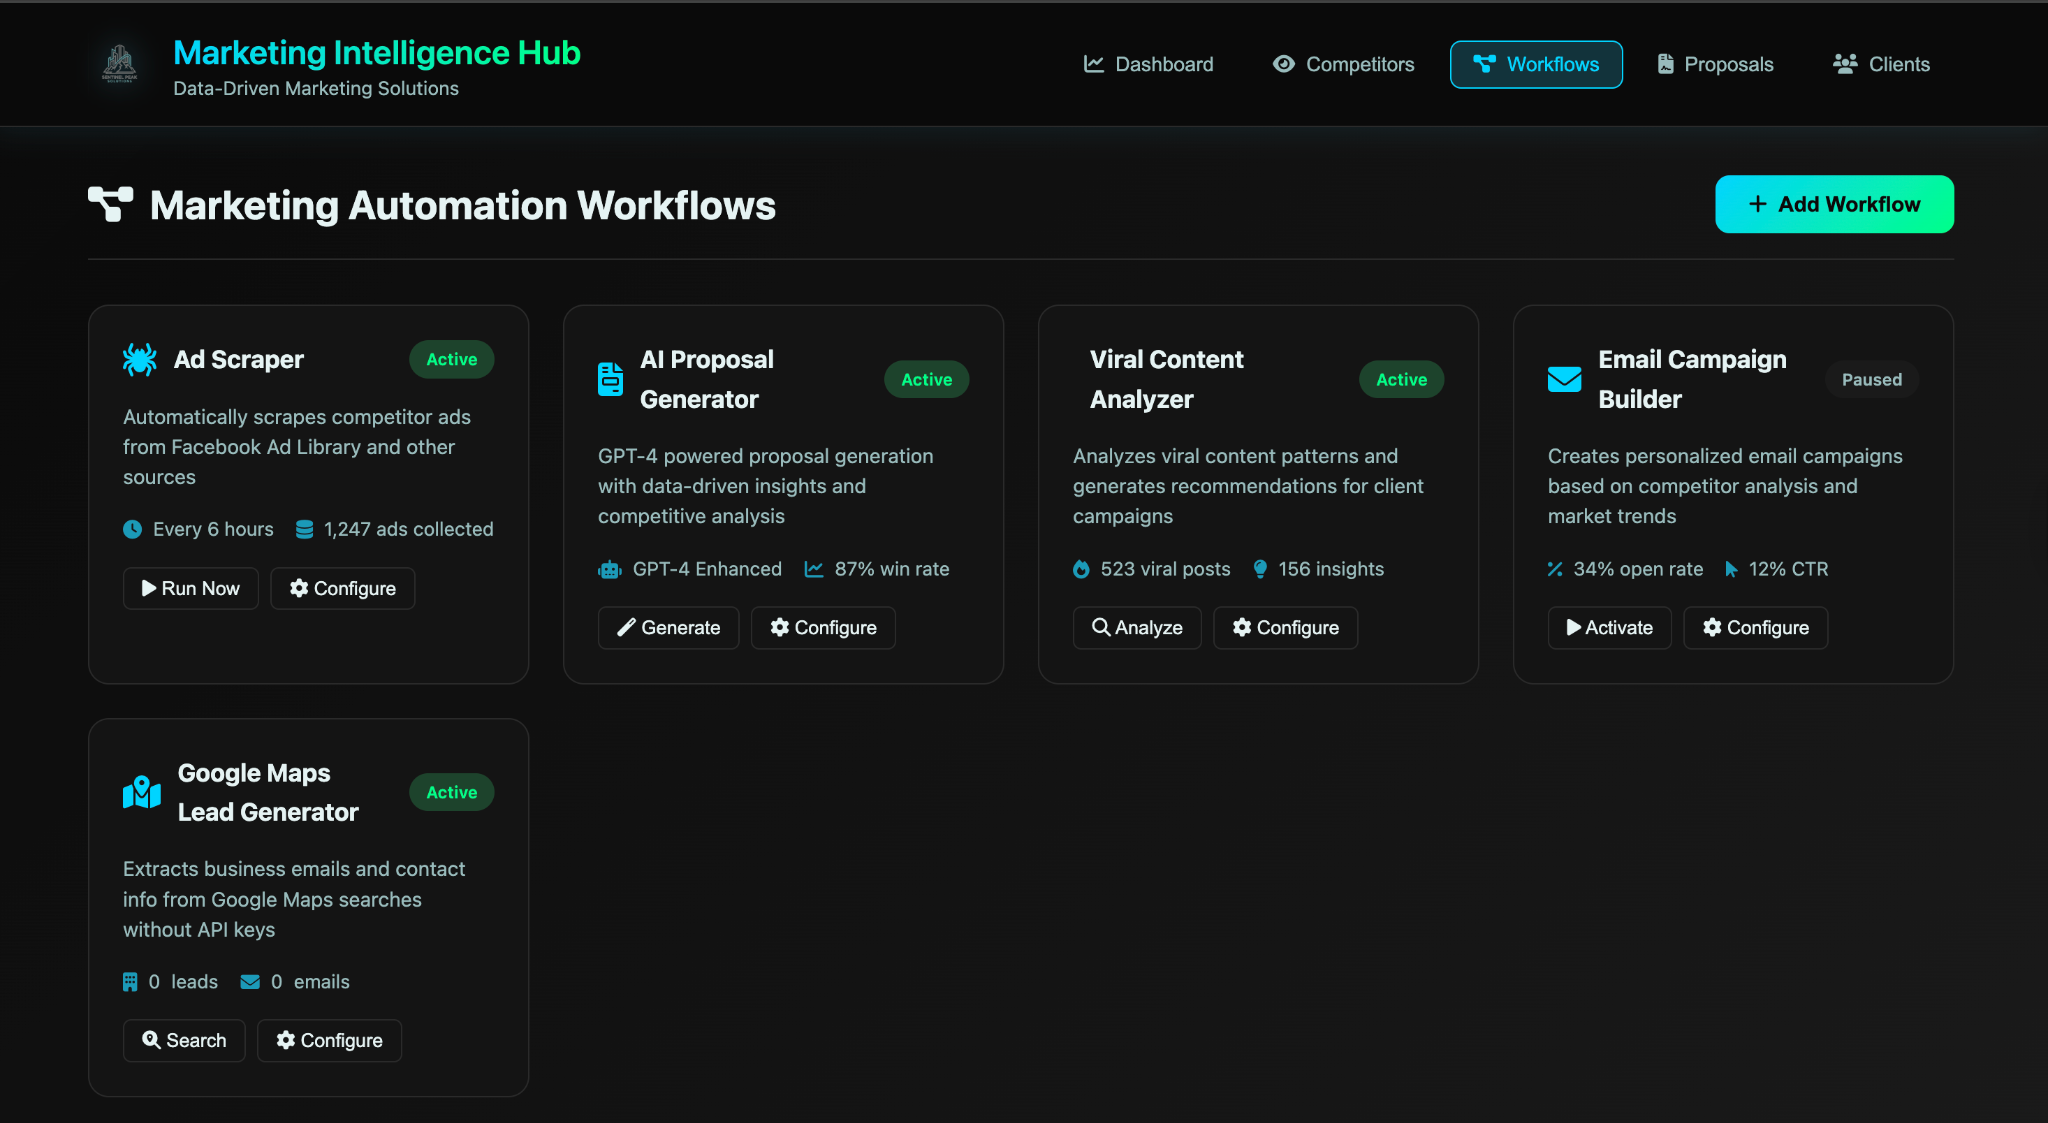Image resolution: width=2048 pixels, height=1123 pixels.
Task: Click the robot icon by GPT-4 Enhanced
Action: (x=610, y=569)
